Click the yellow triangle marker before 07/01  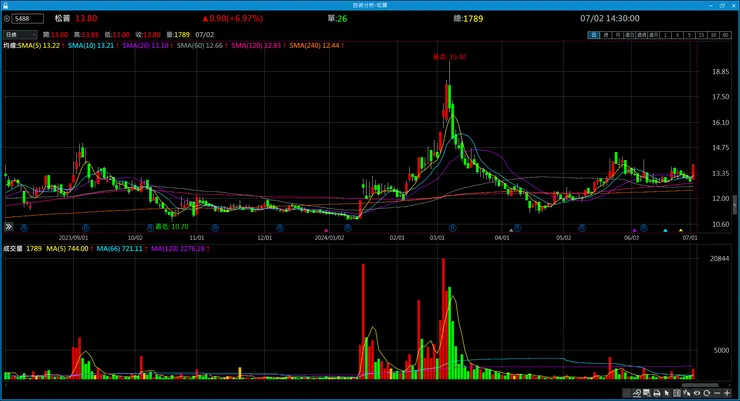click(681, 230)
